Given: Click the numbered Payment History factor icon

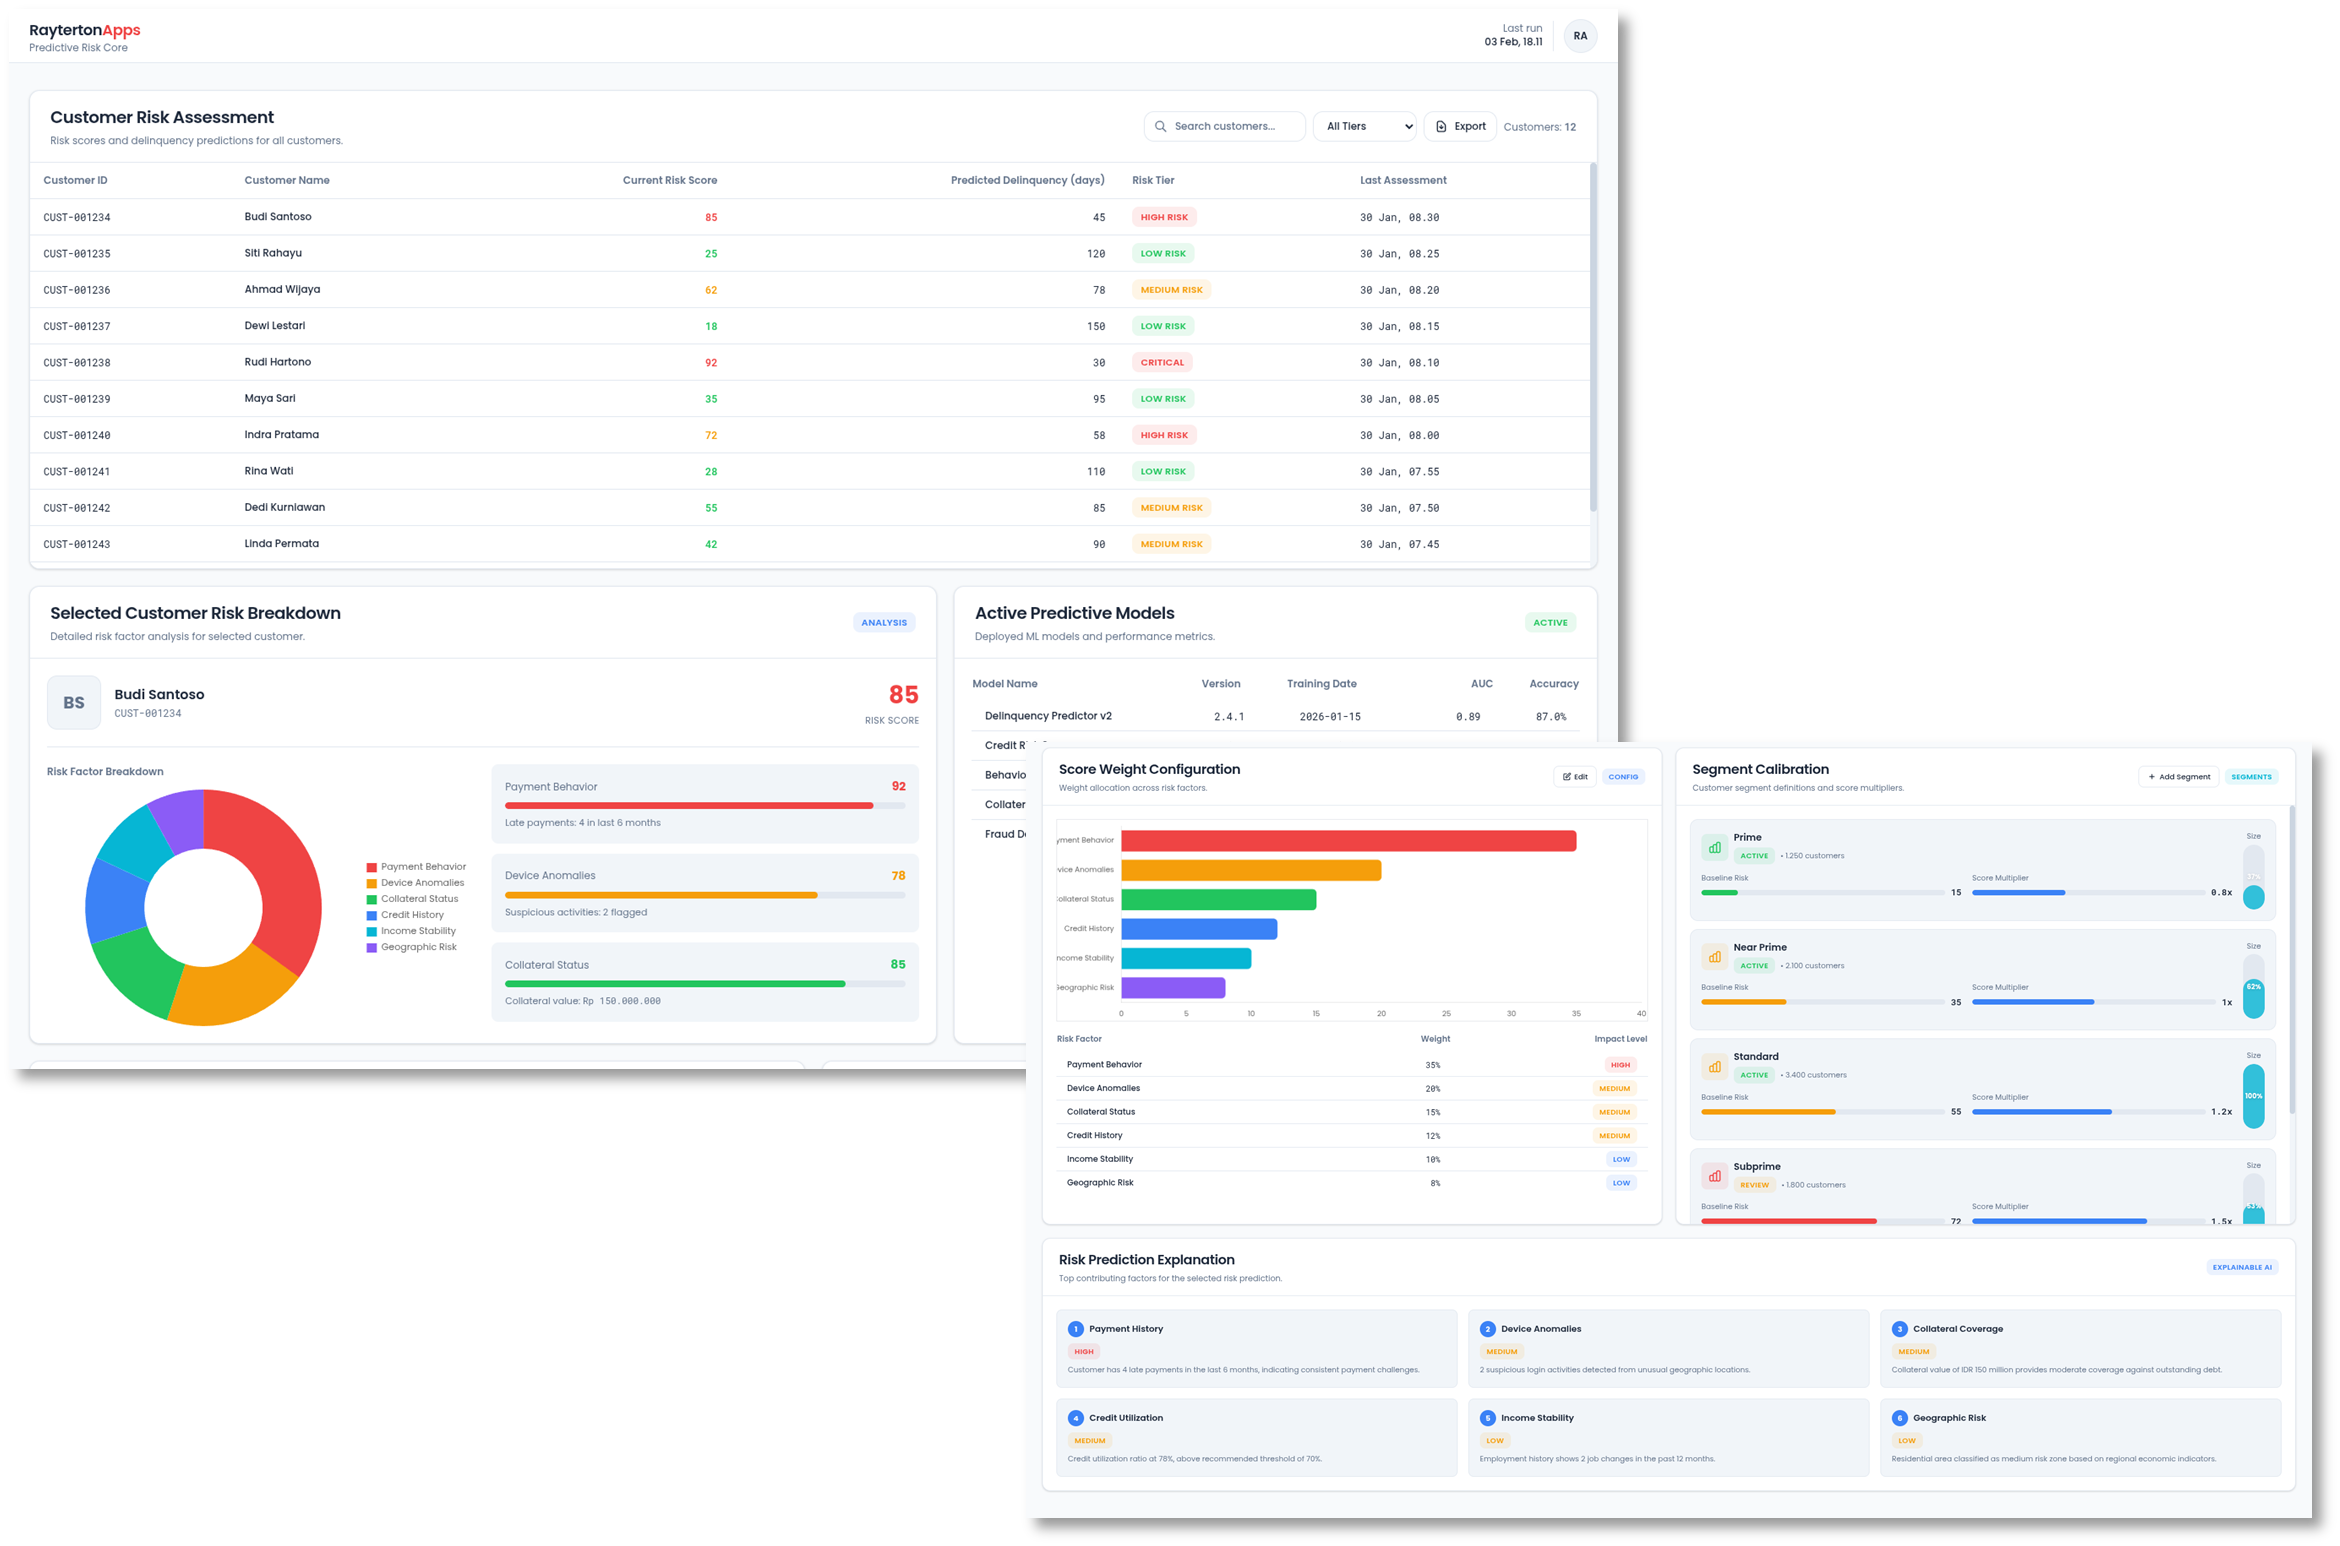Looking at the screenshot, I should [x=1076, y=1328].
